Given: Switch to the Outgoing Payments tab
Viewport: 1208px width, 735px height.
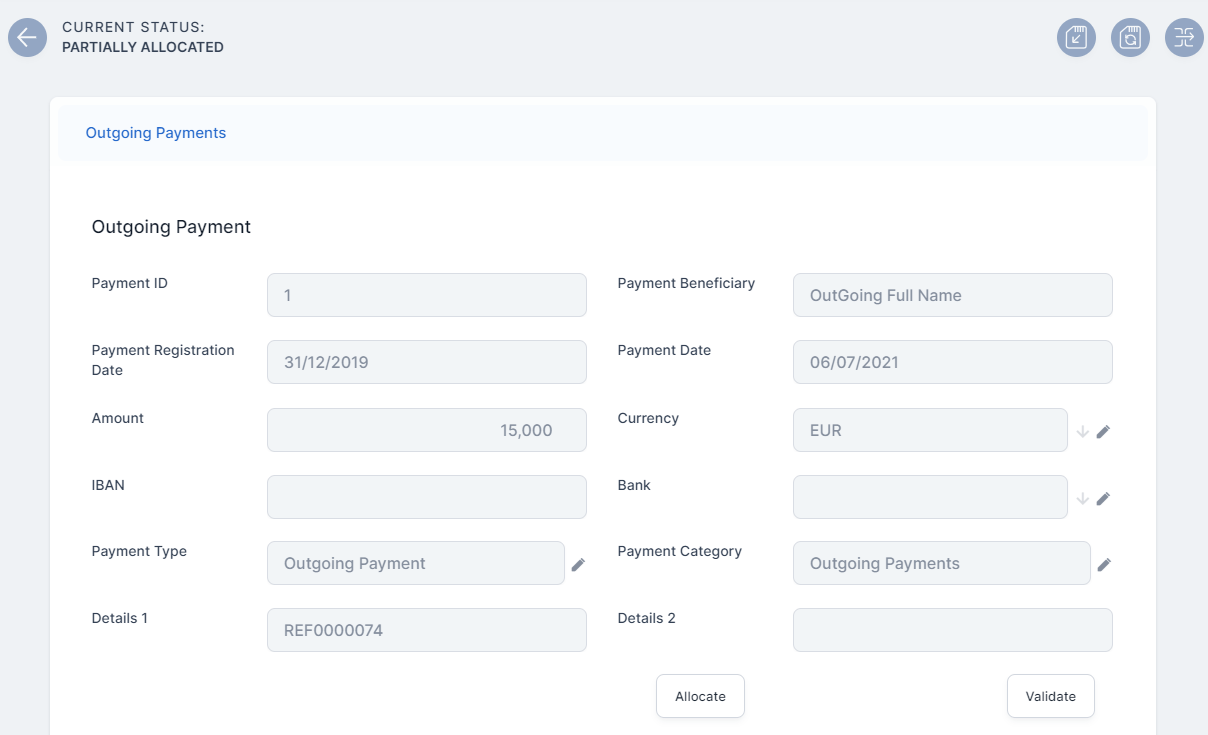Looking at the screenshot, I should [156, 133].
